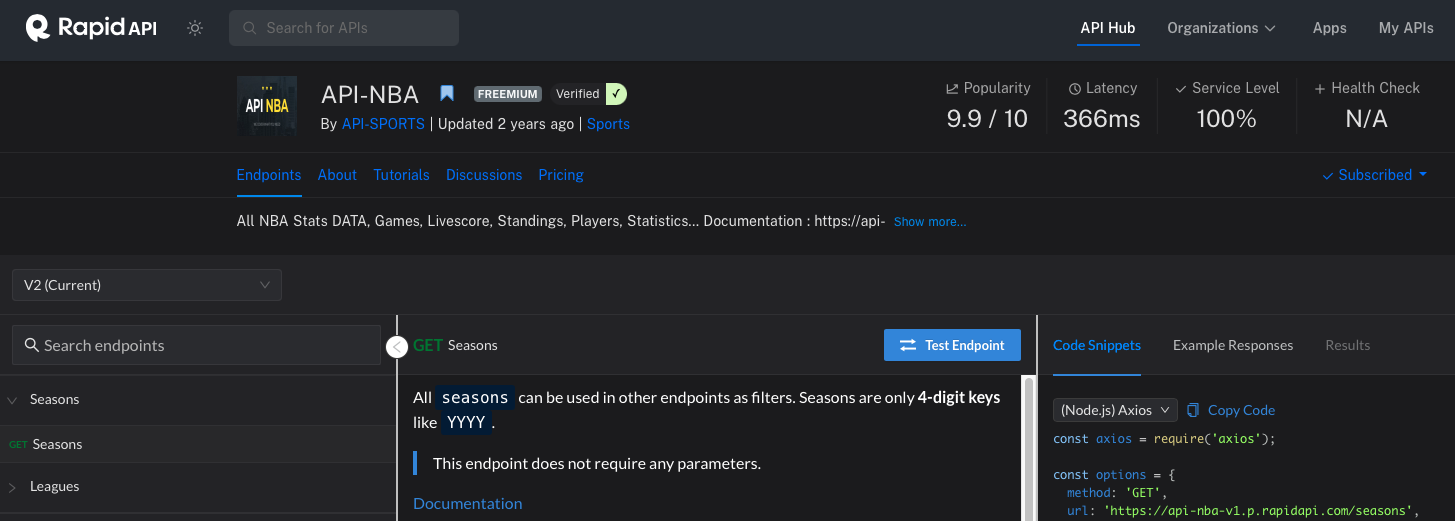This screenshot has height=521, width=1455.
Task: Click the 'seasons' inline code in the description
Action: (x=475, y=397)
